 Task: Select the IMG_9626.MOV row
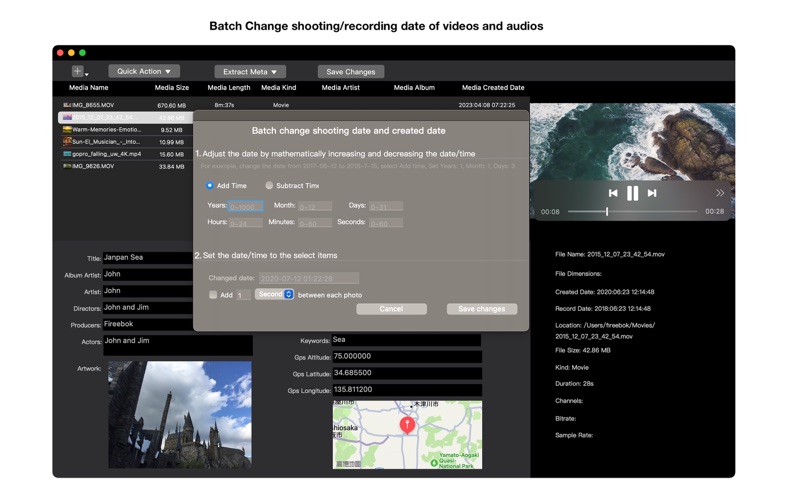[126, 166]
